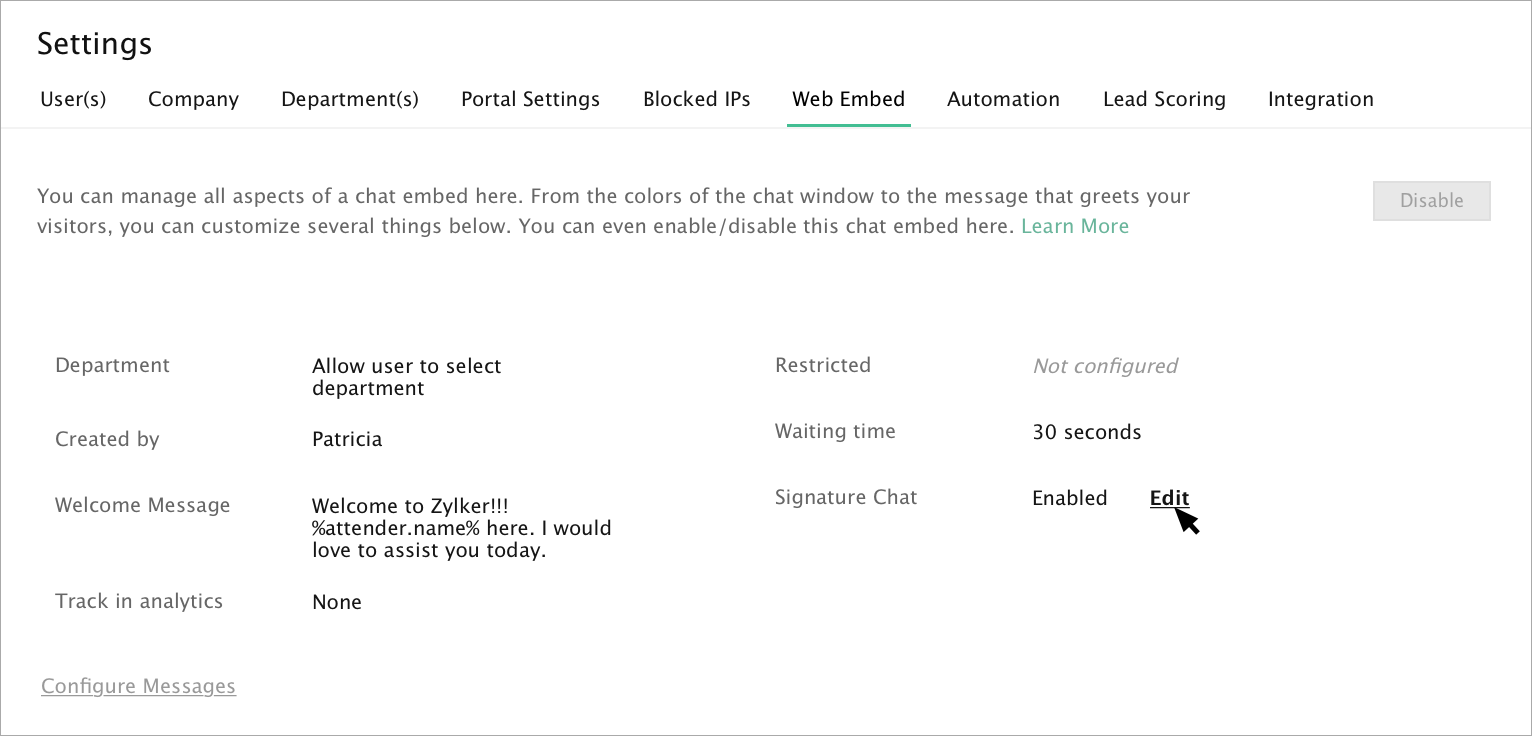This screenshot has height=736, width=1532.
Task: Click the Signature Chat Enabled status
Action: [x=1069, y=498]
